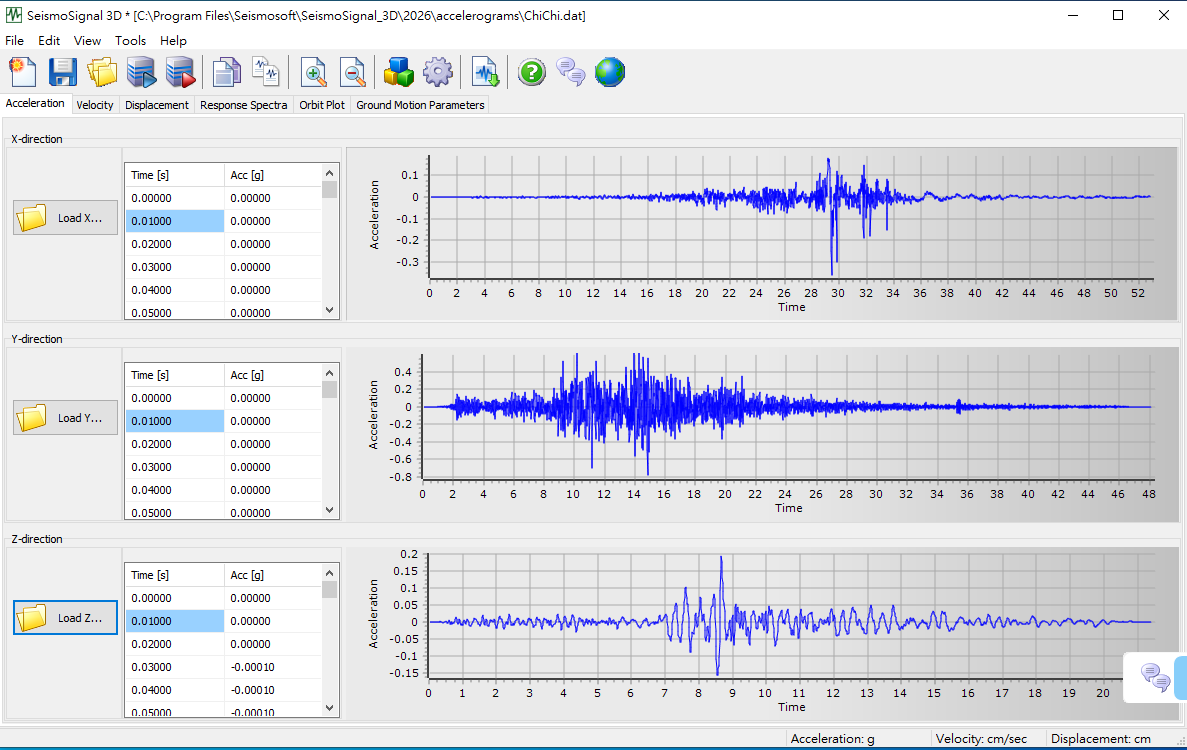Click the Load X... button
Screen dimensions: 1187x750
[x=65, y=218]
